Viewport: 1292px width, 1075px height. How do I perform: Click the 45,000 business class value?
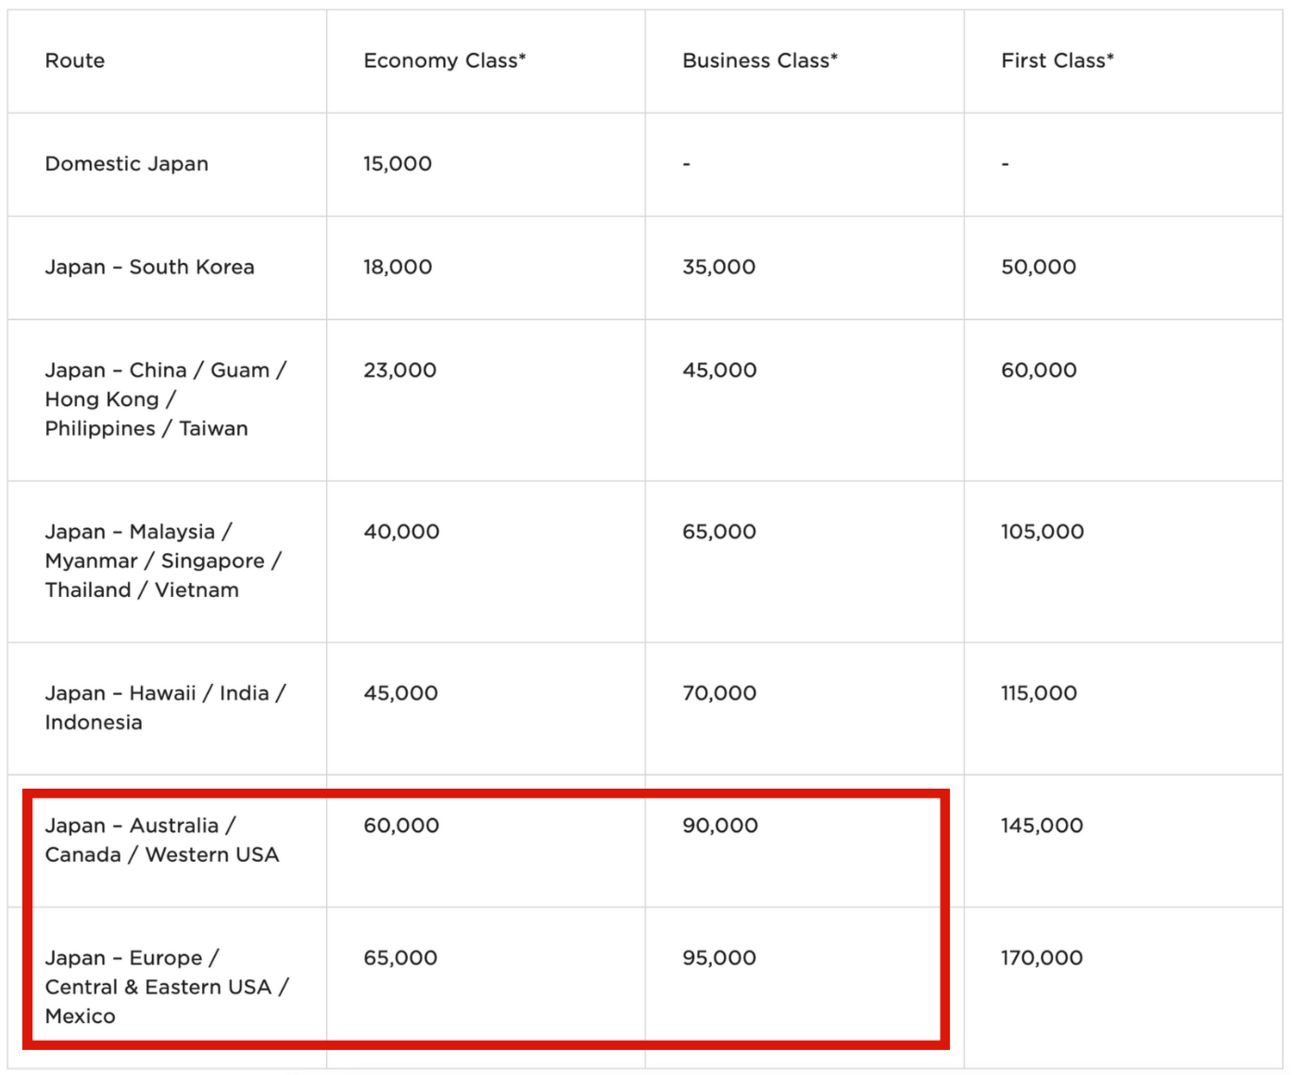click(x=720, y=370)
